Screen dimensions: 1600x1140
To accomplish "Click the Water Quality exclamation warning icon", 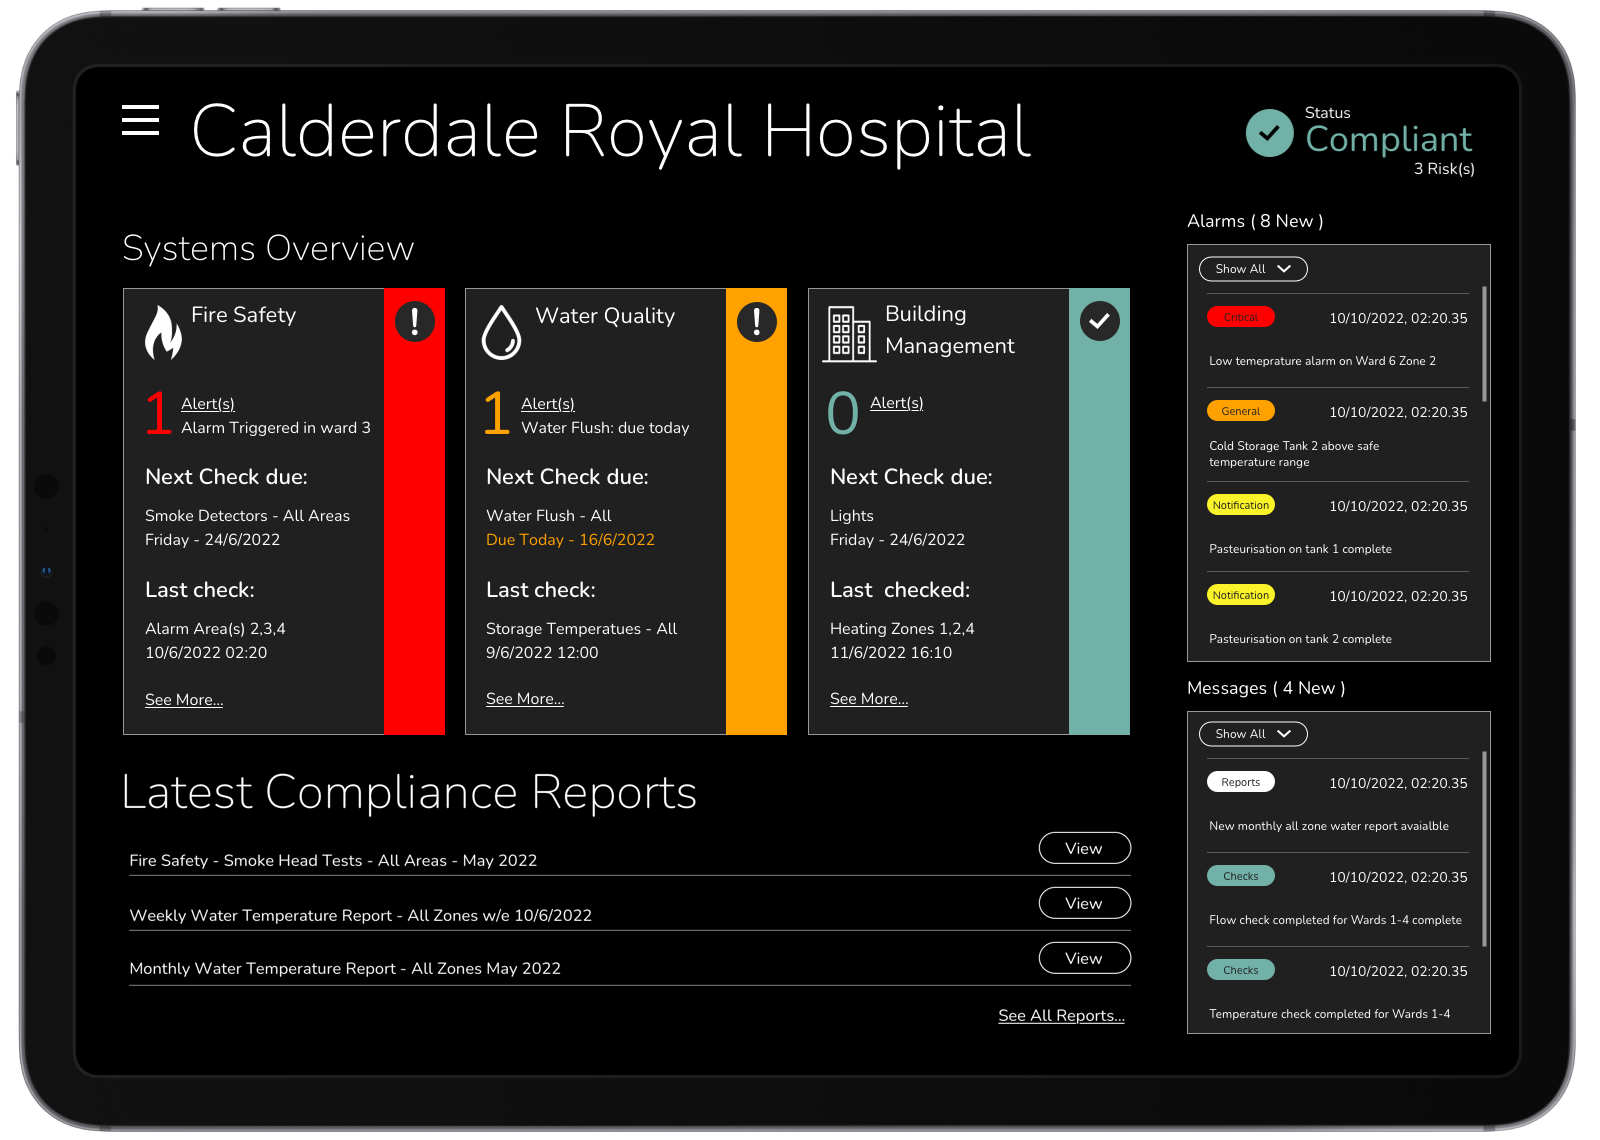I will tap(757, 322).
